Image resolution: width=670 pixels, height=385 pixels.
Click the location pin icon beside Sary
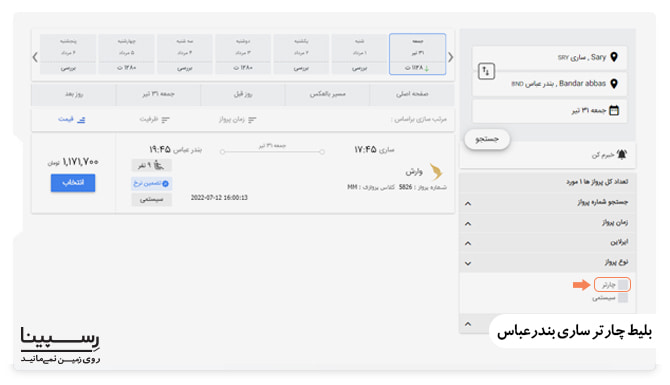click(614, 57)
